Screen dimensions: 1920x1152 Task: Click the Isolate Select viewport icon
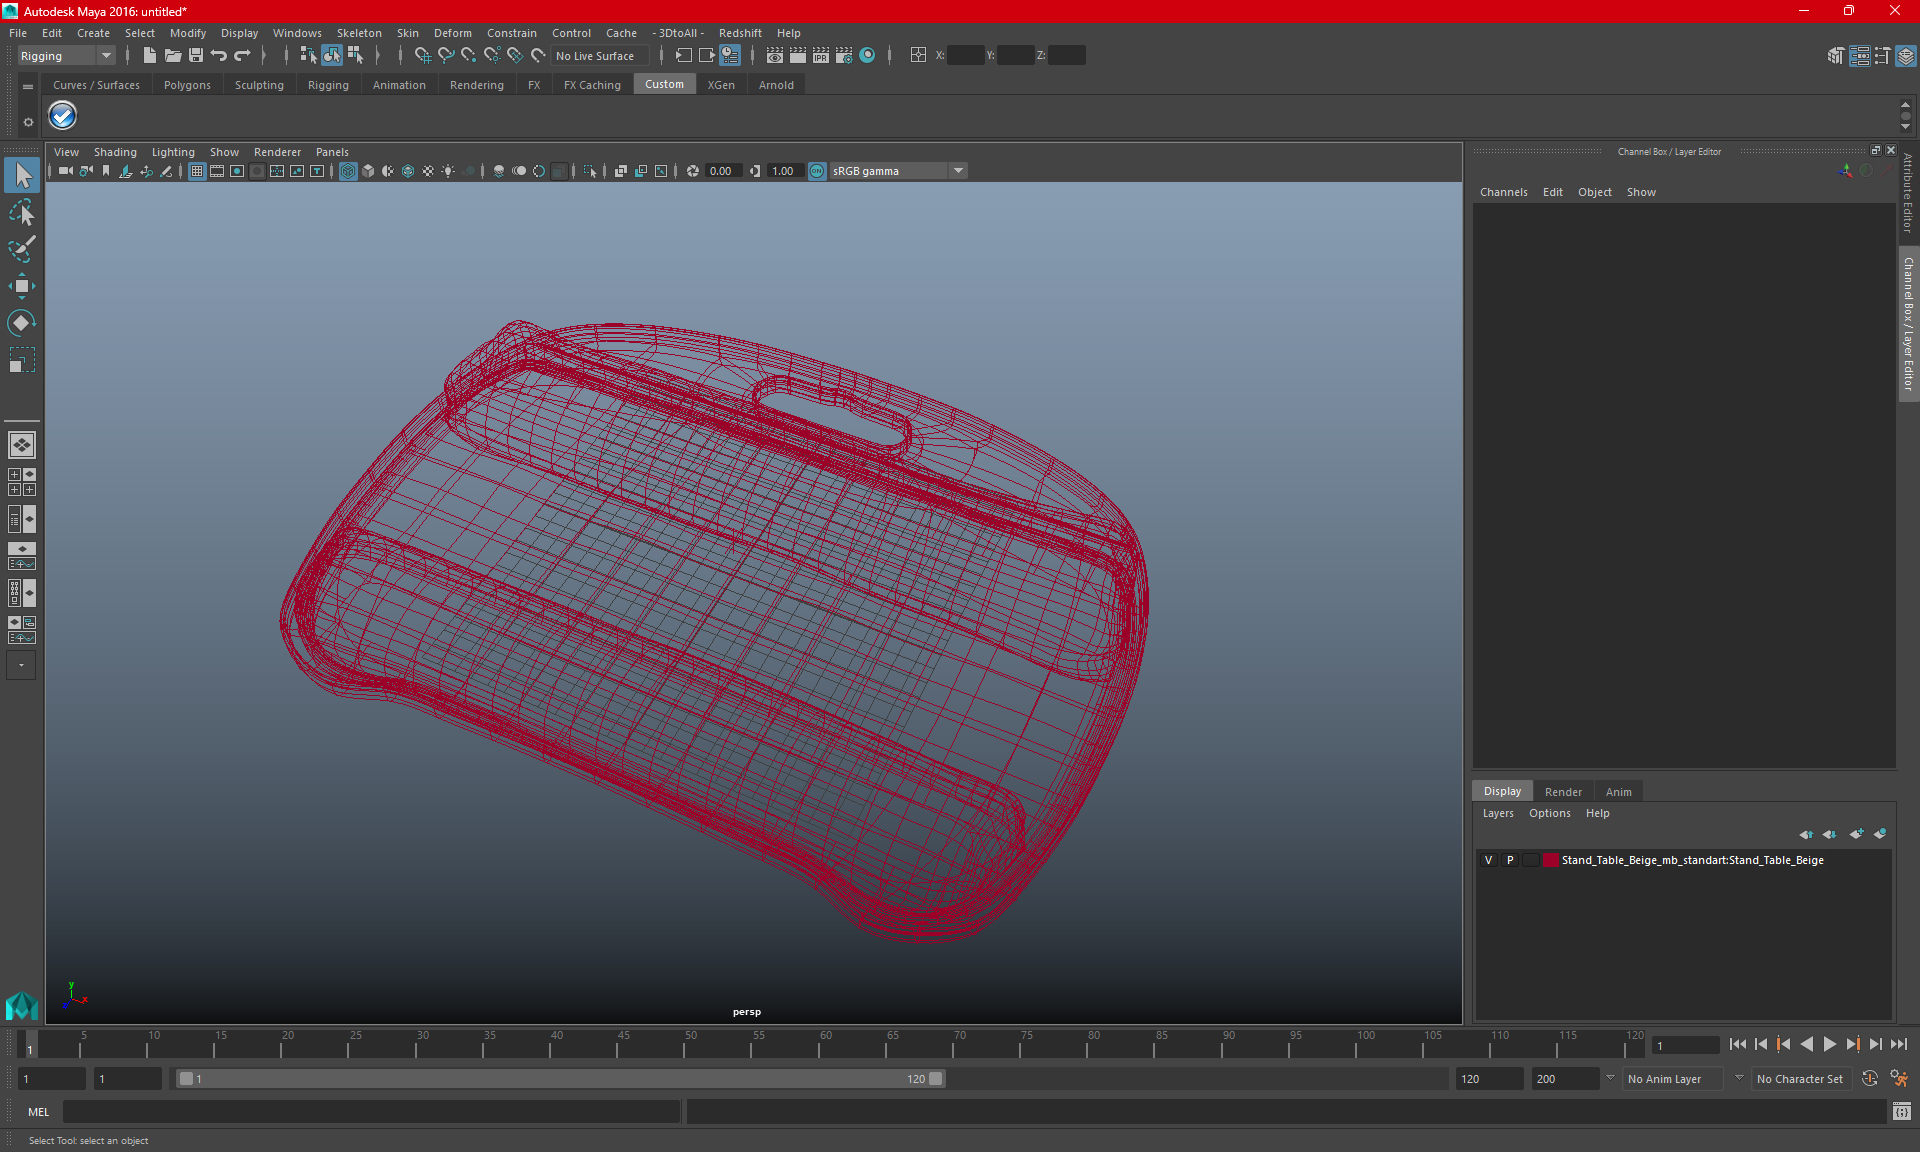590,171
